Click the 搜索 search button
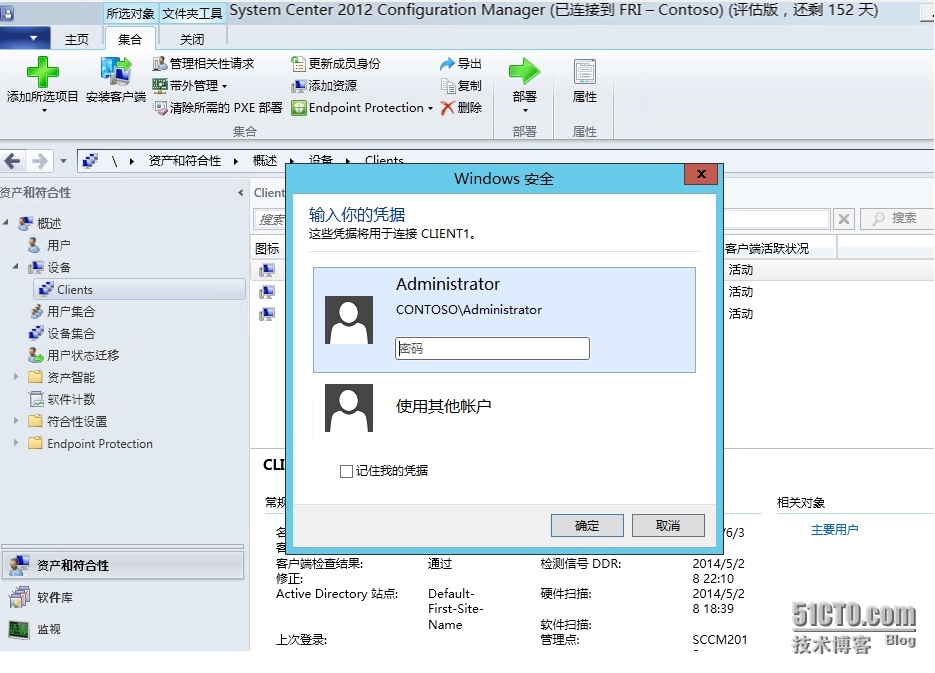The width and height of the screenshot is (935, 673). click(896, 218)
